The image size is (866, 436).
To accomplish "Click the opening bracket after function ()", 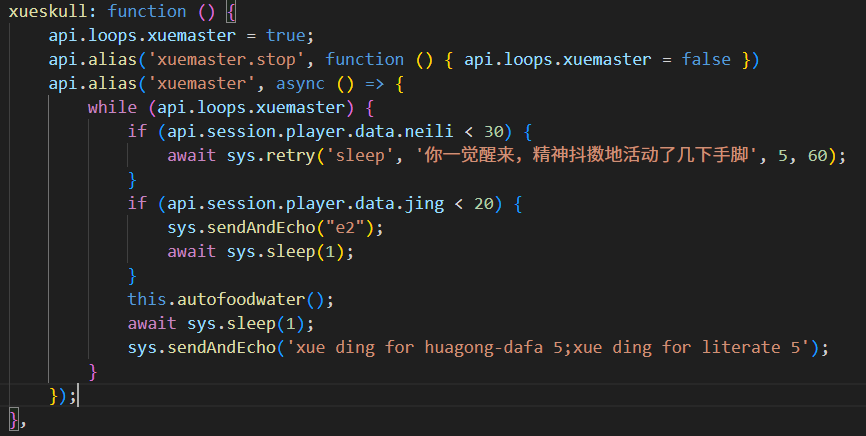I will click(231, 12).
